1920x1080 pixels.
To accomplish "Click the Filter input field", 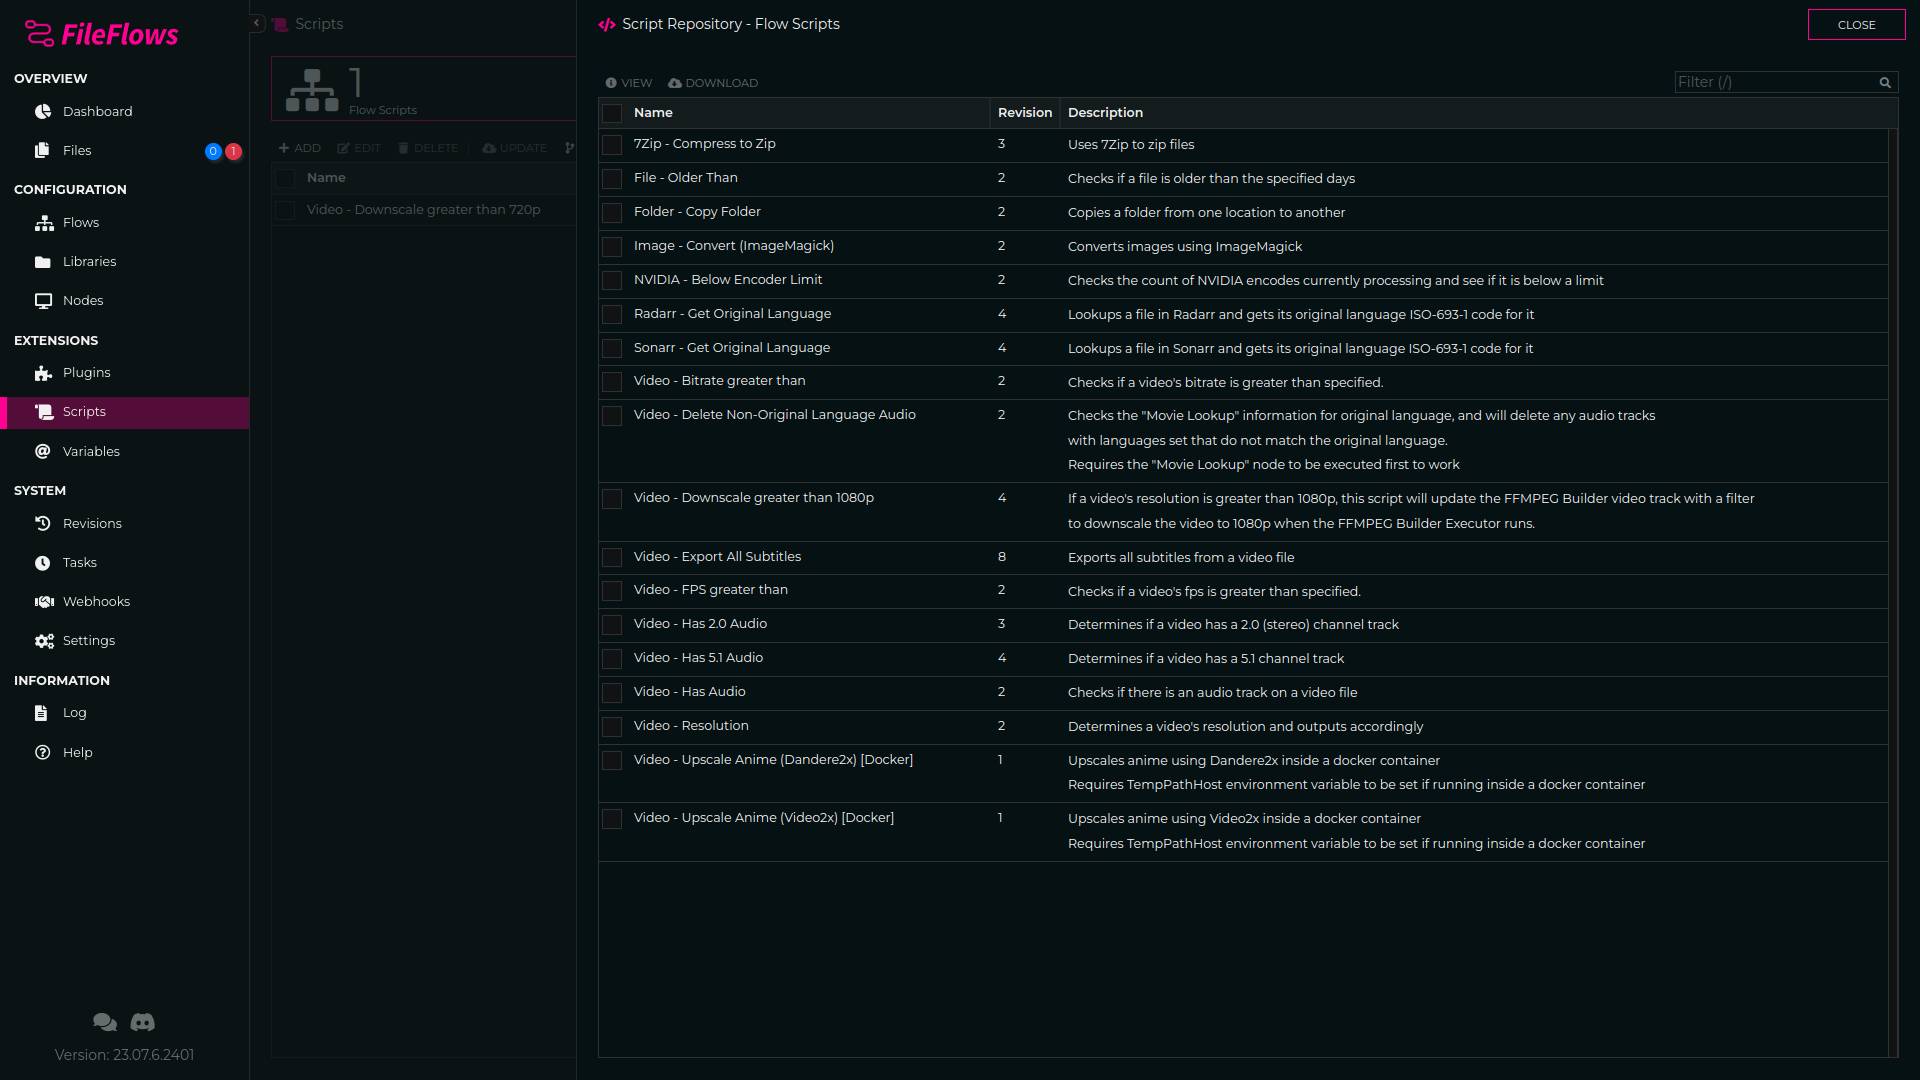I will (x=1779, y=82).
